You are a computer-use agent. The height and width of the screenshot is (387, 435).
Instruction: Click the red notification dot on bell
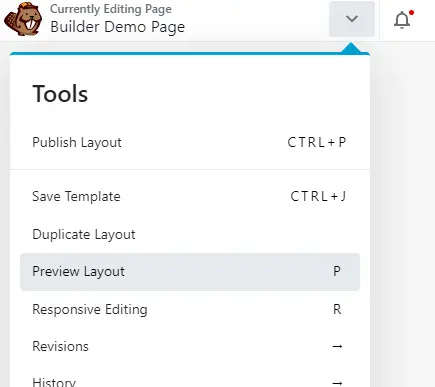(x=411, y=13)
